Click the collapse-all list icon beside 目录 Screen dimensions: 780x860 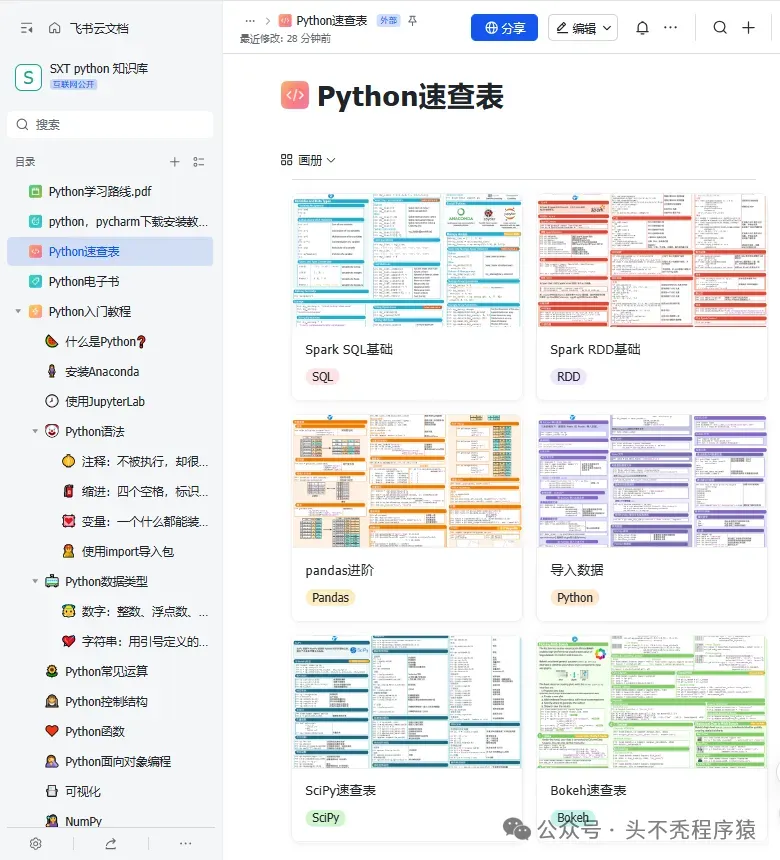pyautogui.click(x=199, y=162)
